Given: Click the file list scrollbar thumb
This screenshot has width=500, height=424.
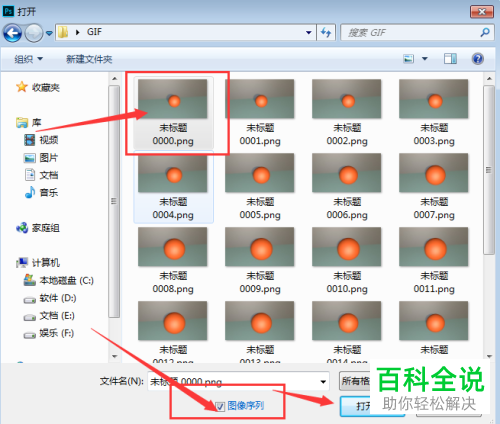Looking at the screenshot, I should pos(489,170).
